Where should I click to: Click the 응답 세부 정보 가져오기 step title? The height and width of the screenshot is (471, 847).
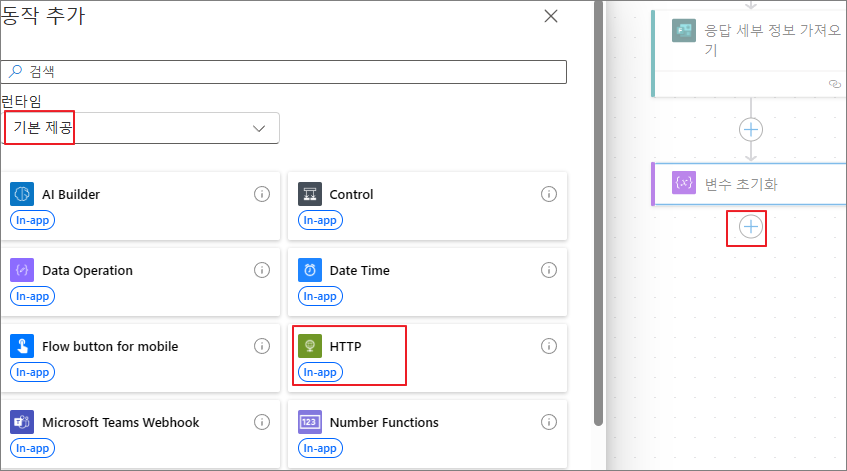pyautogui.click(x=772, y=39)
